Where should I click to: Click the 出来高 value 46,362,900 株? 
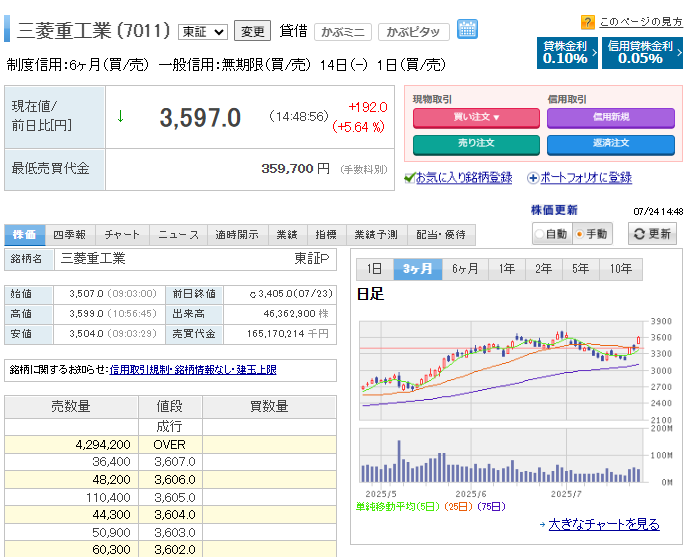coord(296,314)
